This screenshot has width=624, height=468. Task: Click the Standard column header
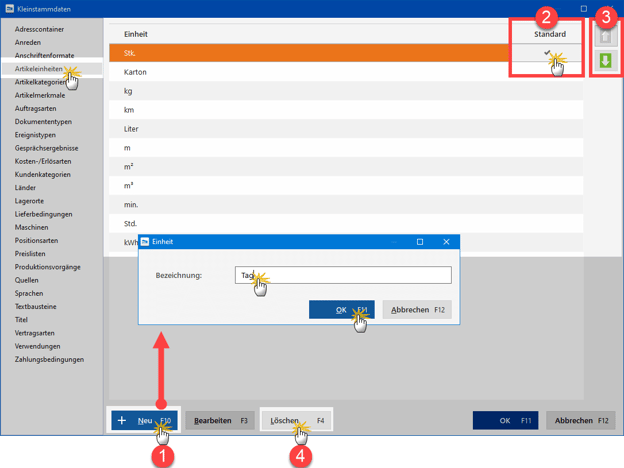[x=549, y=34]
